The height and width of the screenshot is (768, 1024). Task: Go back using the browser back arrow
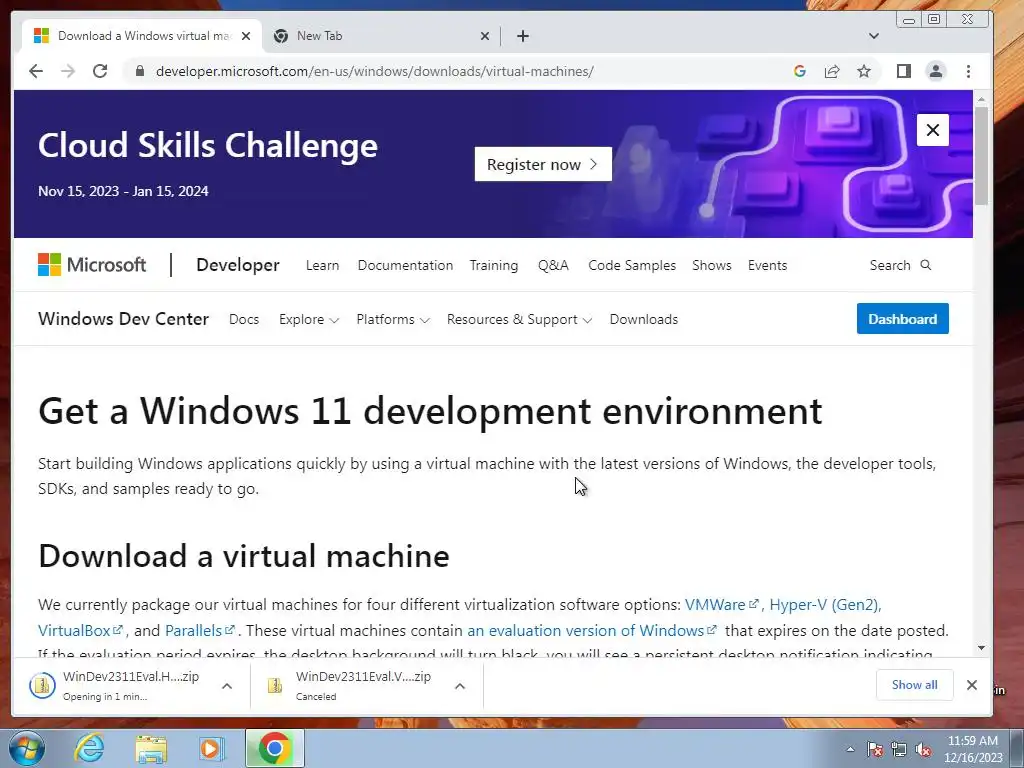(36, 71)
